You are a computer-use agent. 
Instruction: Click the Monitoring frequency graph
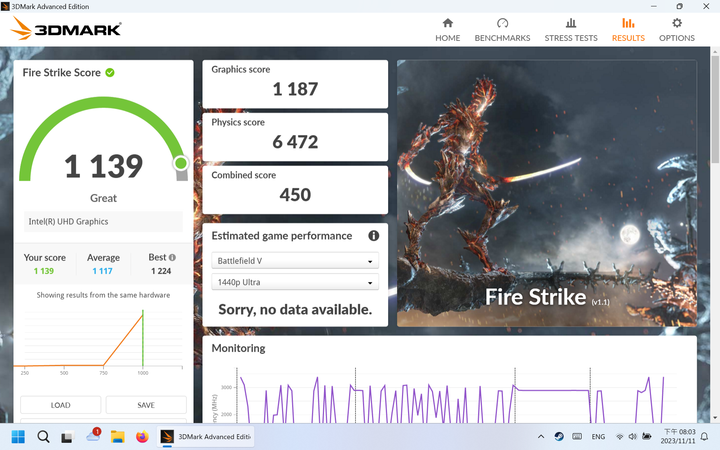(x=449, y=395)
